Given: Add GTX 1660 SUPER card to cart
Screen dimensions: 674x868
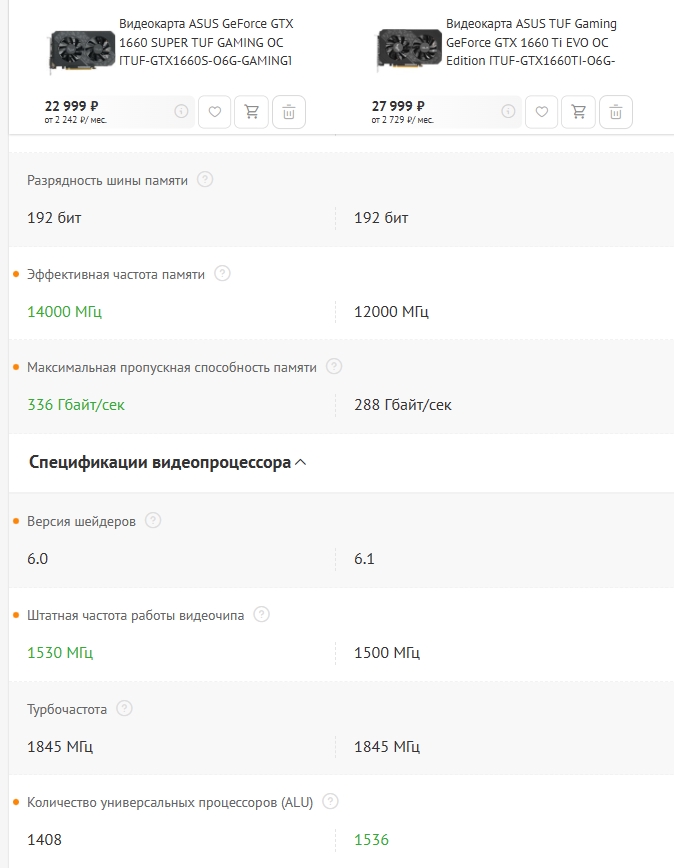Looking at the screenshot, I should 251,112.
